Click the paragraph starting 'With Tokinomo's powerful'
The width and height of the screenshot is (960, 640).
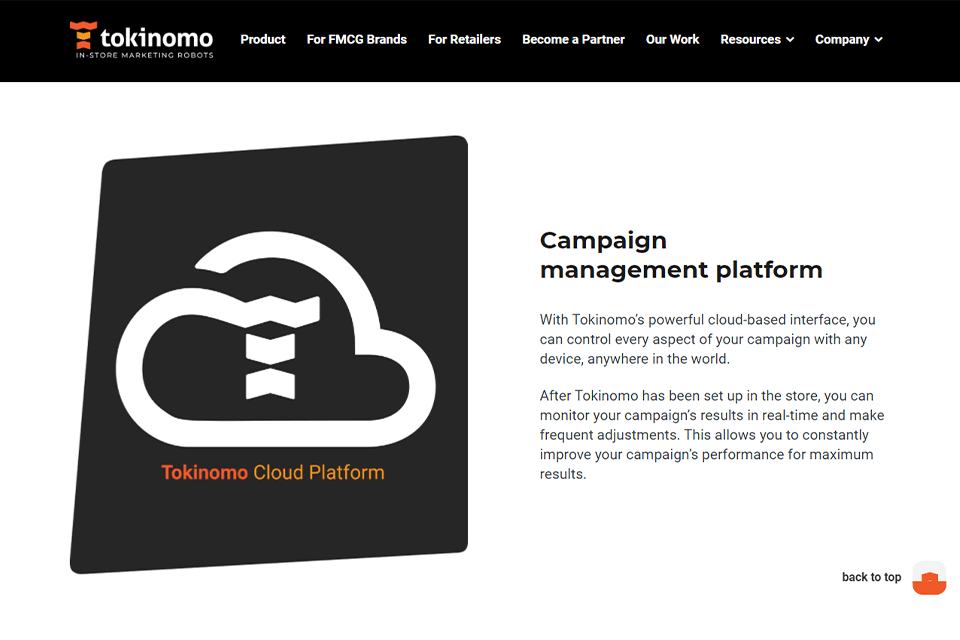[707, 339]
